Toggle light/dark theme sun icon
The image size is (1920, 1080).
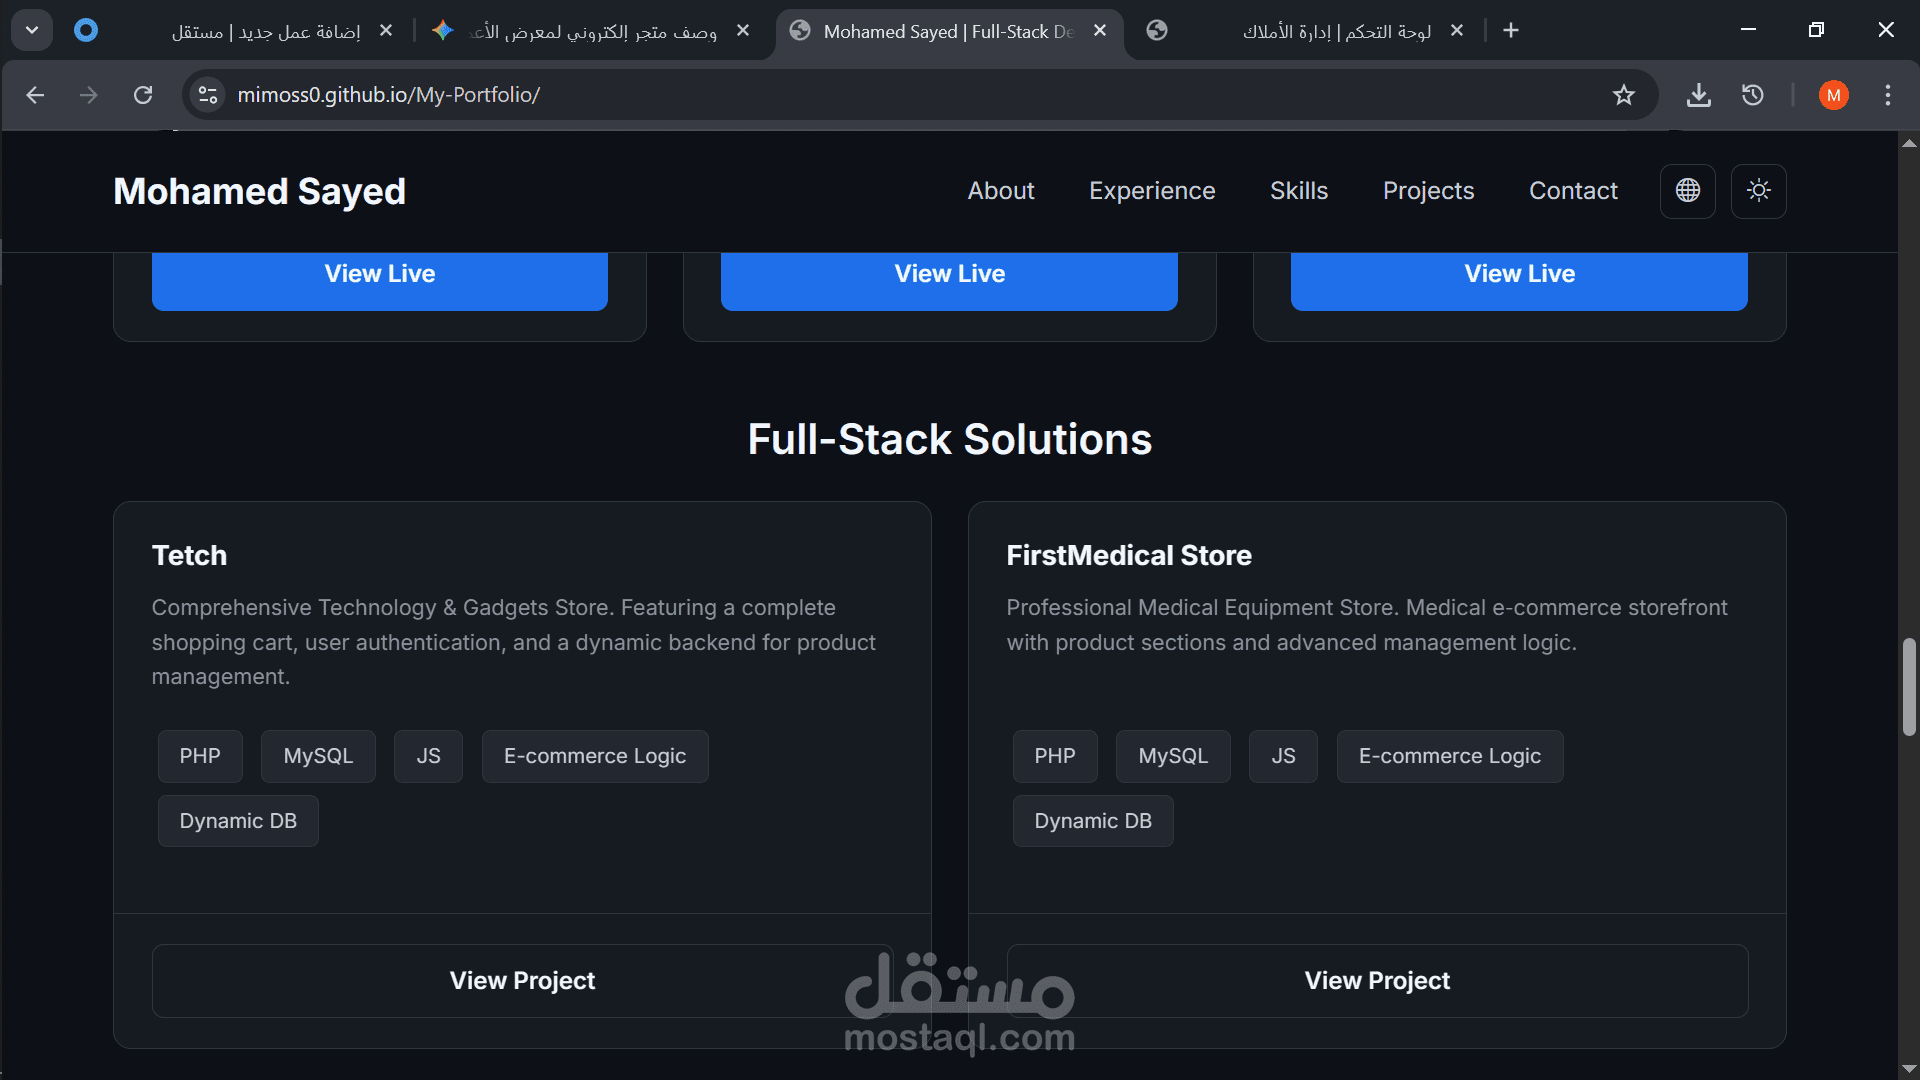(x=1758, y=191)
